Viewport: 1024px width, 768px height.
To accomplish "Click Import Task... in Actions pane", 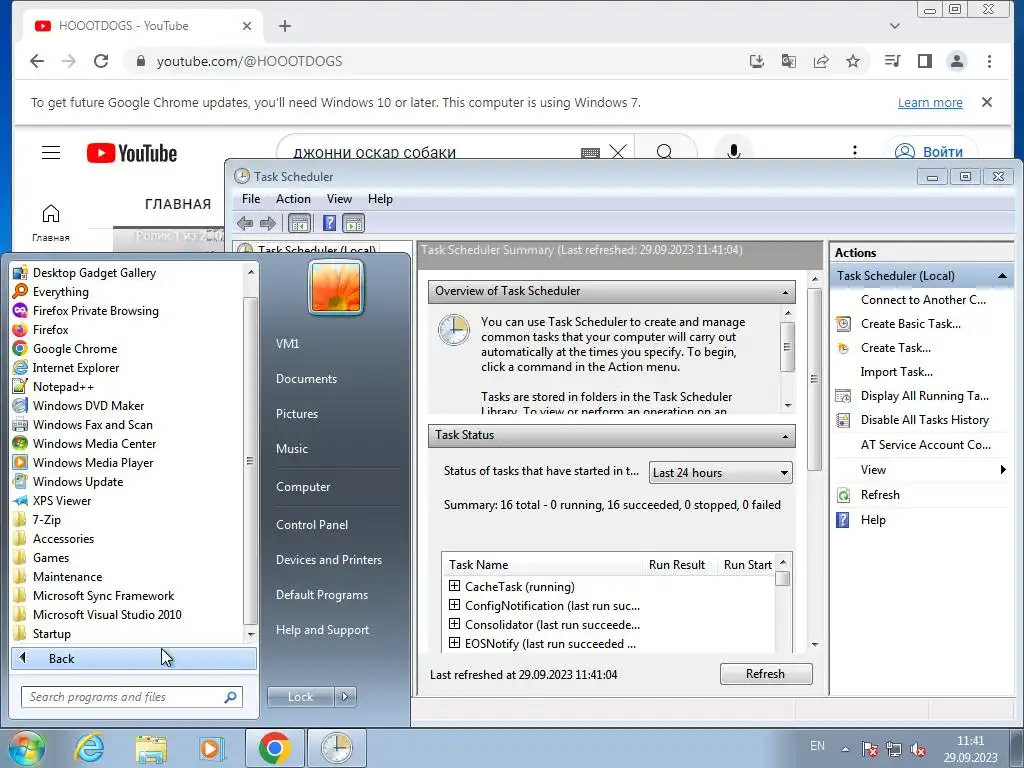I will 896,372.
